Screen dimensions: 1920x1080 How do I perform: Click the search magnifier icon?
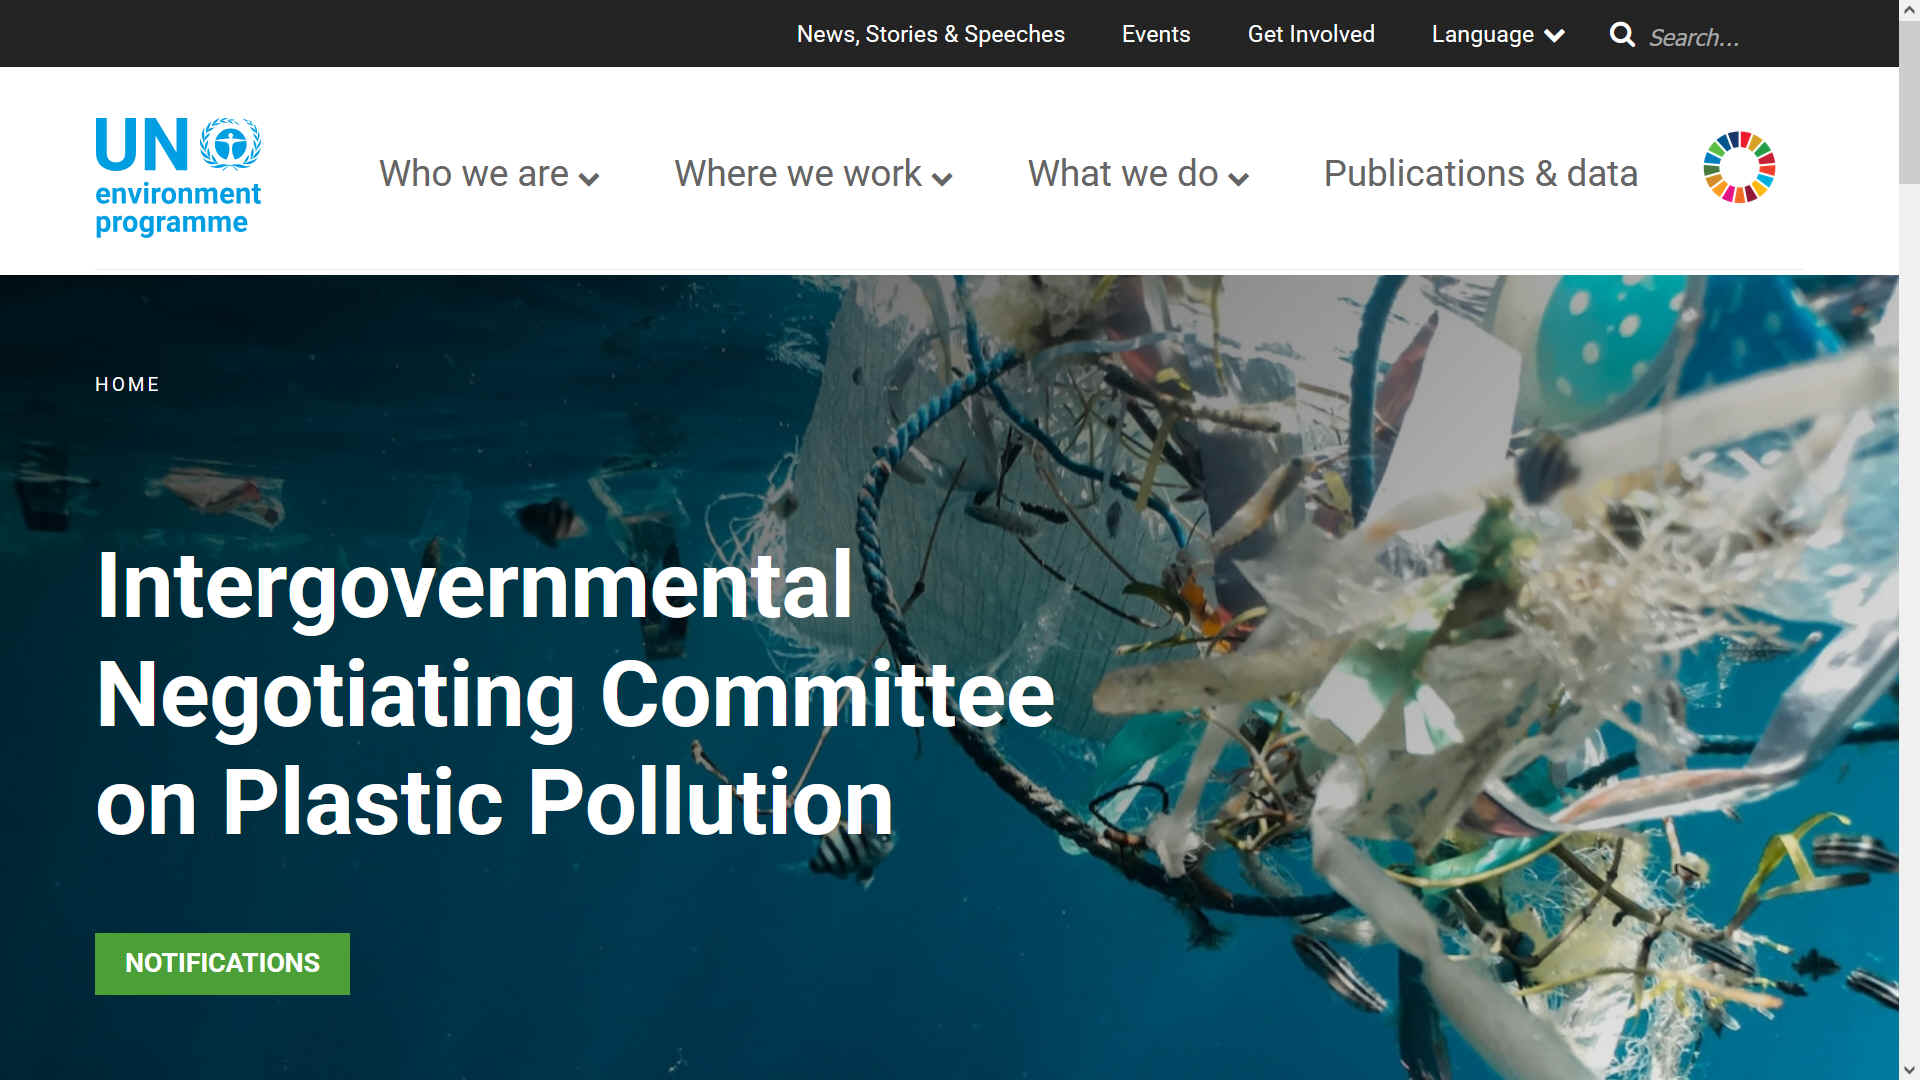(1622, 35)
